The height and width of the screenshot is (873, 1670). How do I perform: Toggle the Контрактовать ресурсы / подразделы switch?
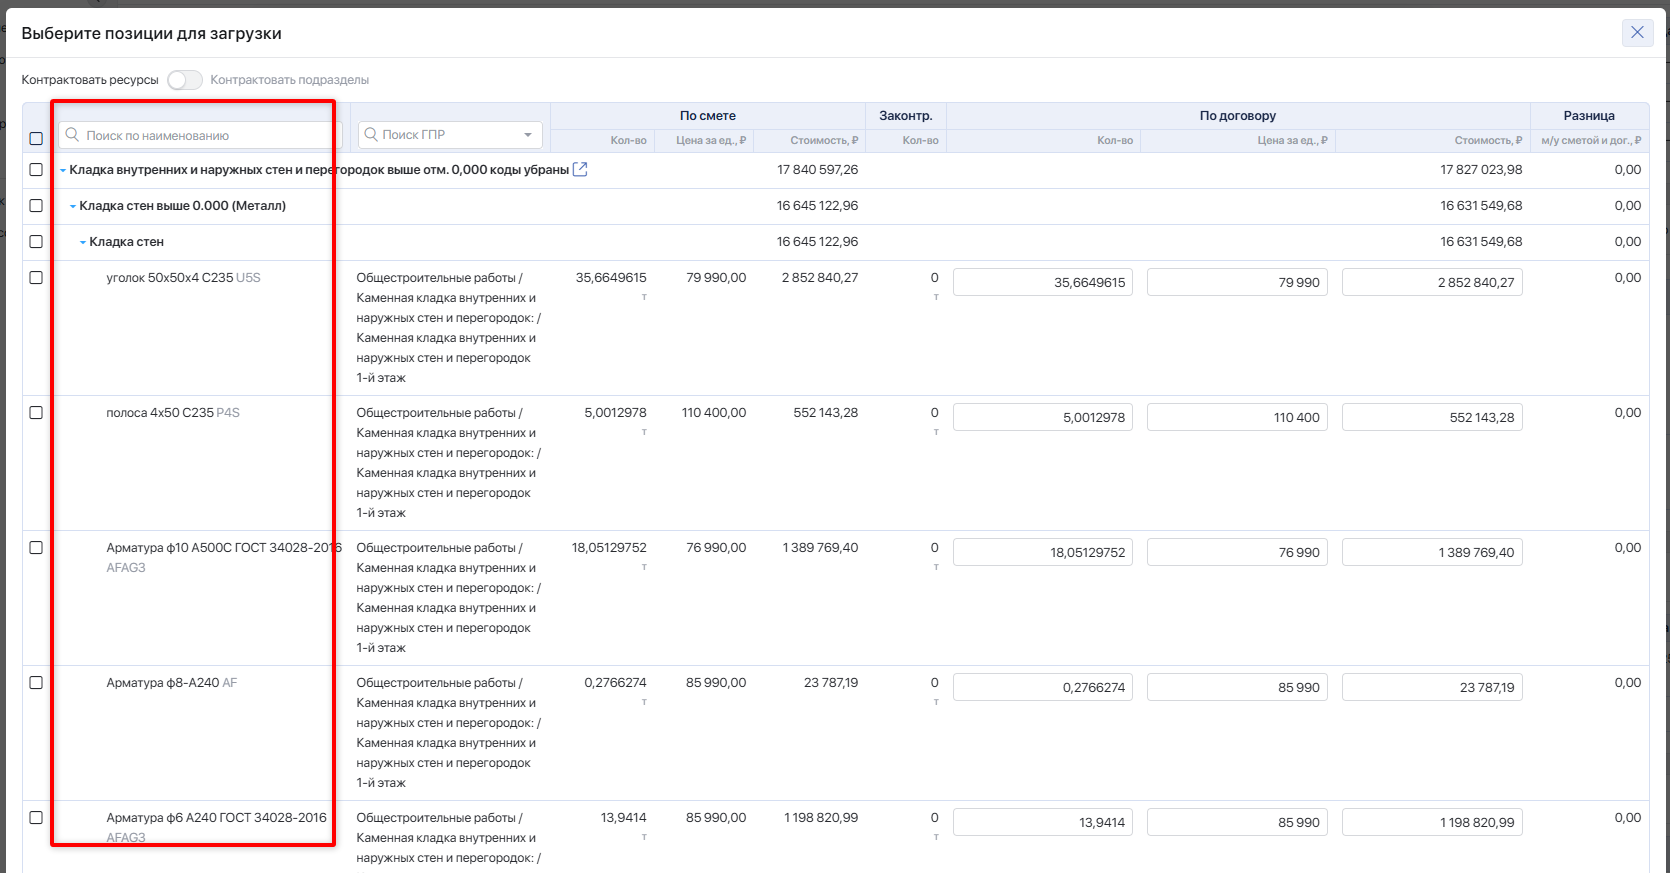(x=185, y=80)
